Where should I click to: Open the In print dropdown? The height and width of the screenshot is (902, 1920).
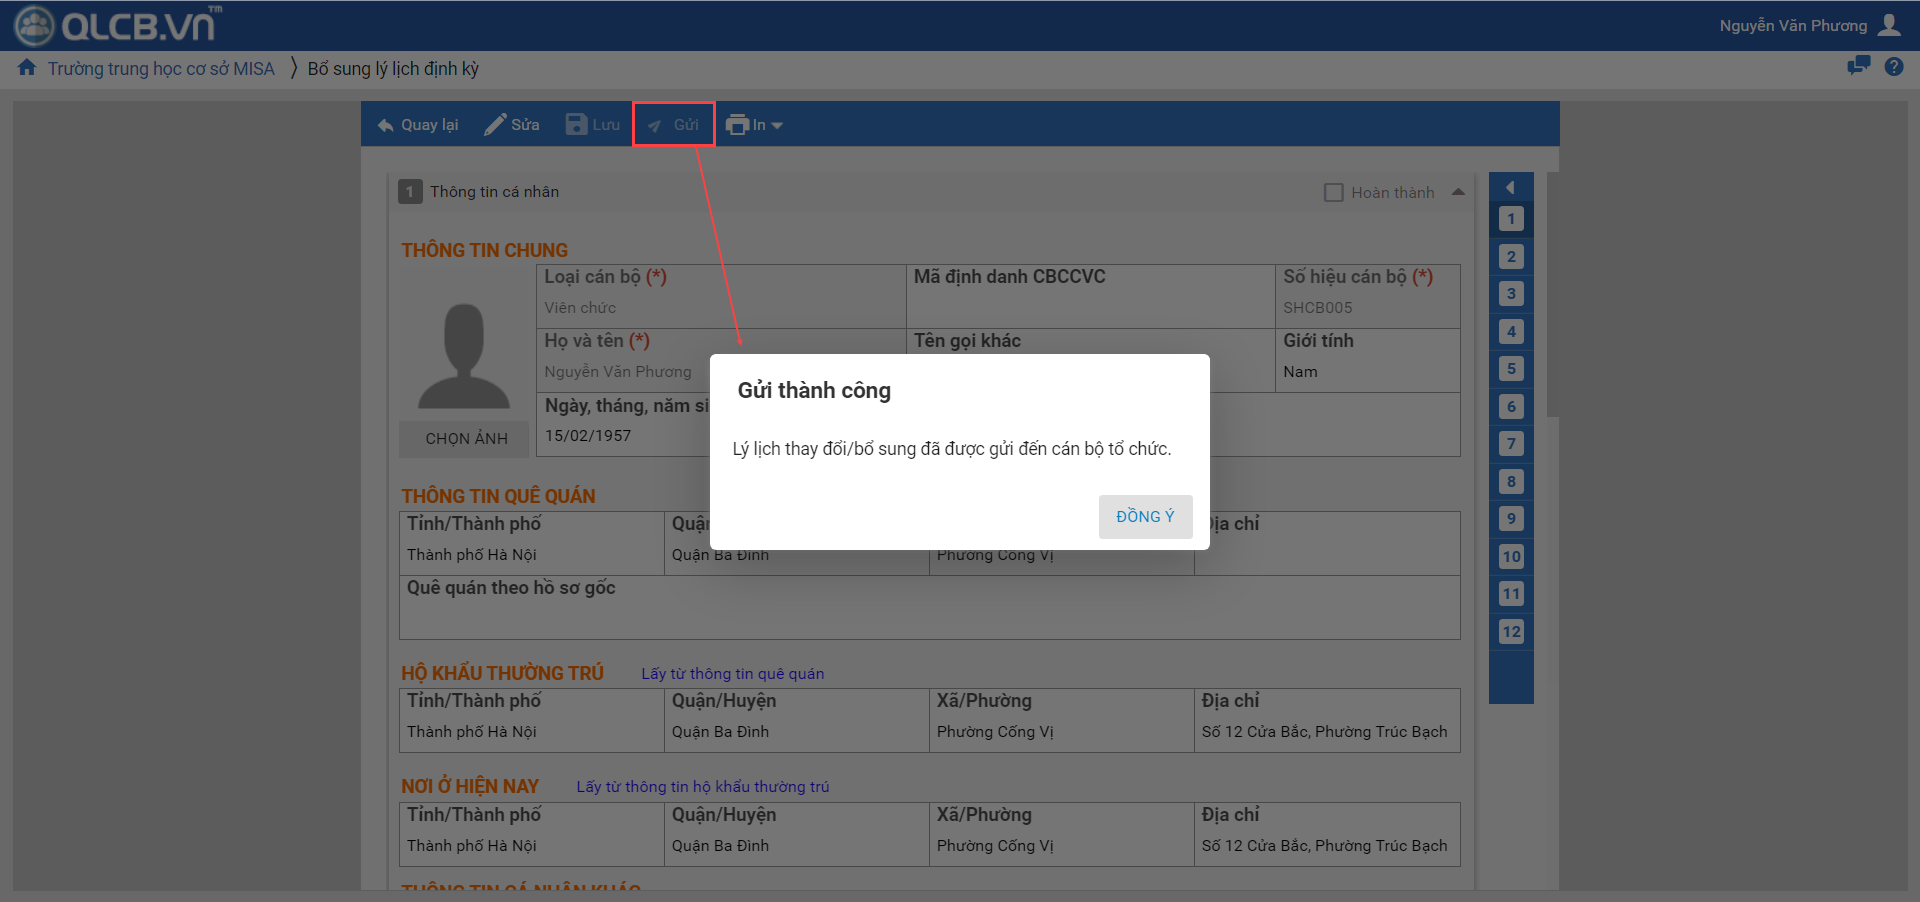[753, 125]
